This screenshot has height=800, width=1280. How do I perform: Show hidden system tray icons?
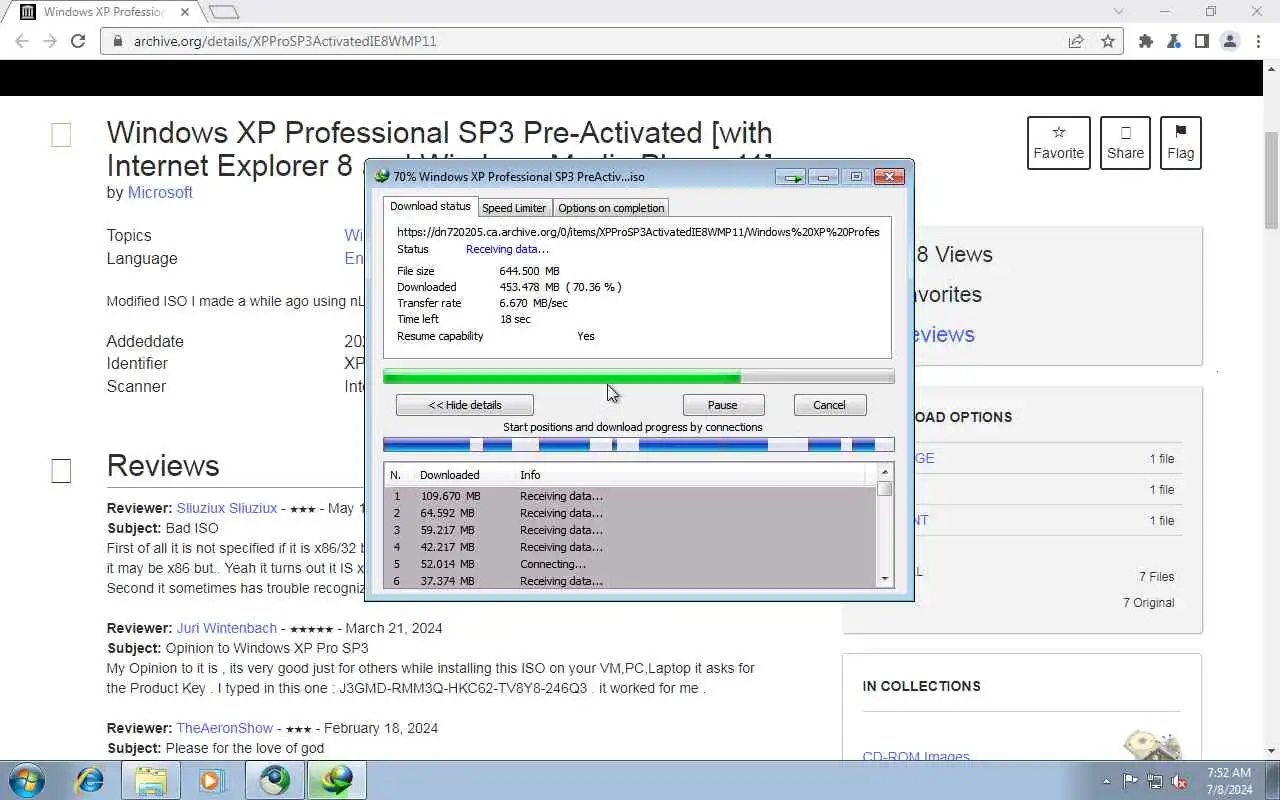[1106, 781]
